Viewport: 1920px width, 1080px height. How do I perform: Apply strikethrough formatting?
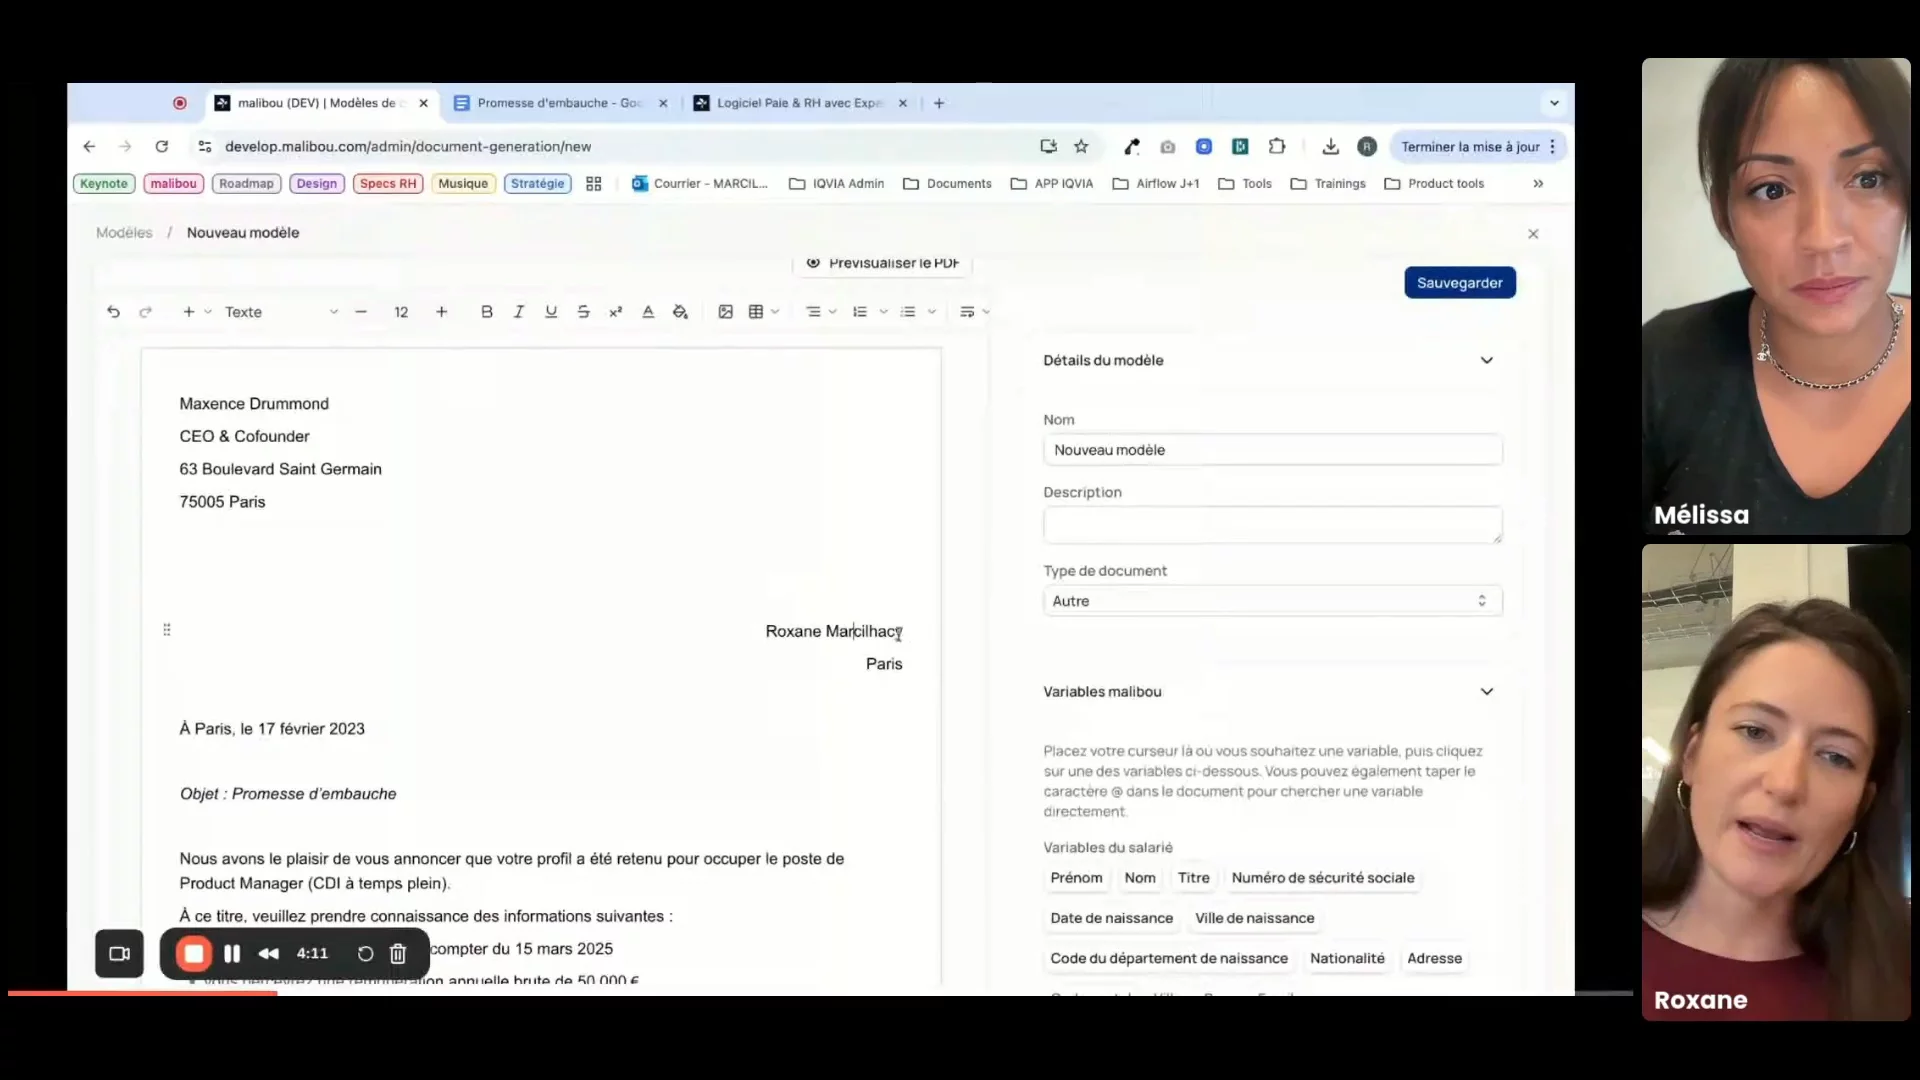tap(583, 312)
